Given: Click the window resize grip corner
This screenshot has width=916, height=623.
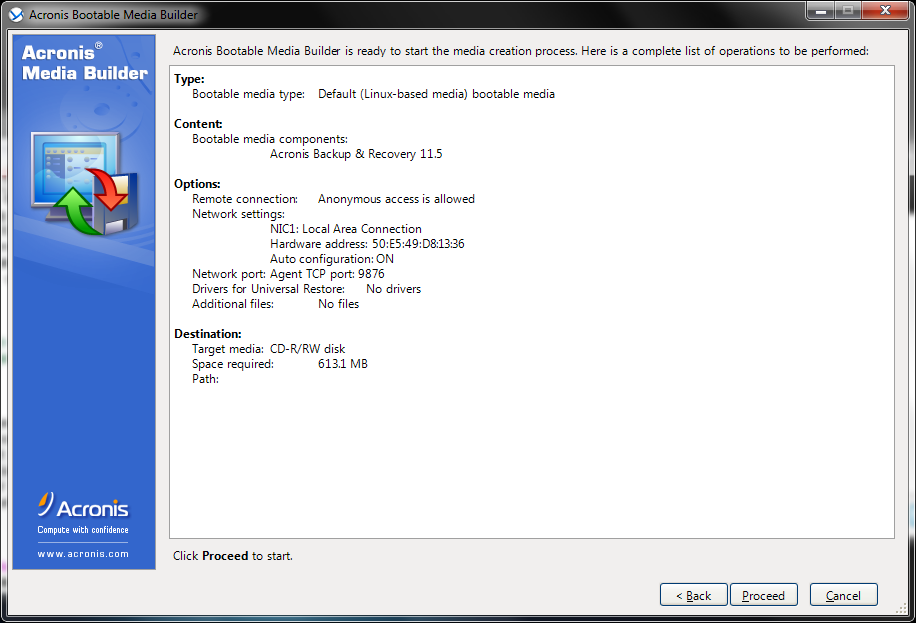Looking at the screenshot, I should (x=901, y=609).
